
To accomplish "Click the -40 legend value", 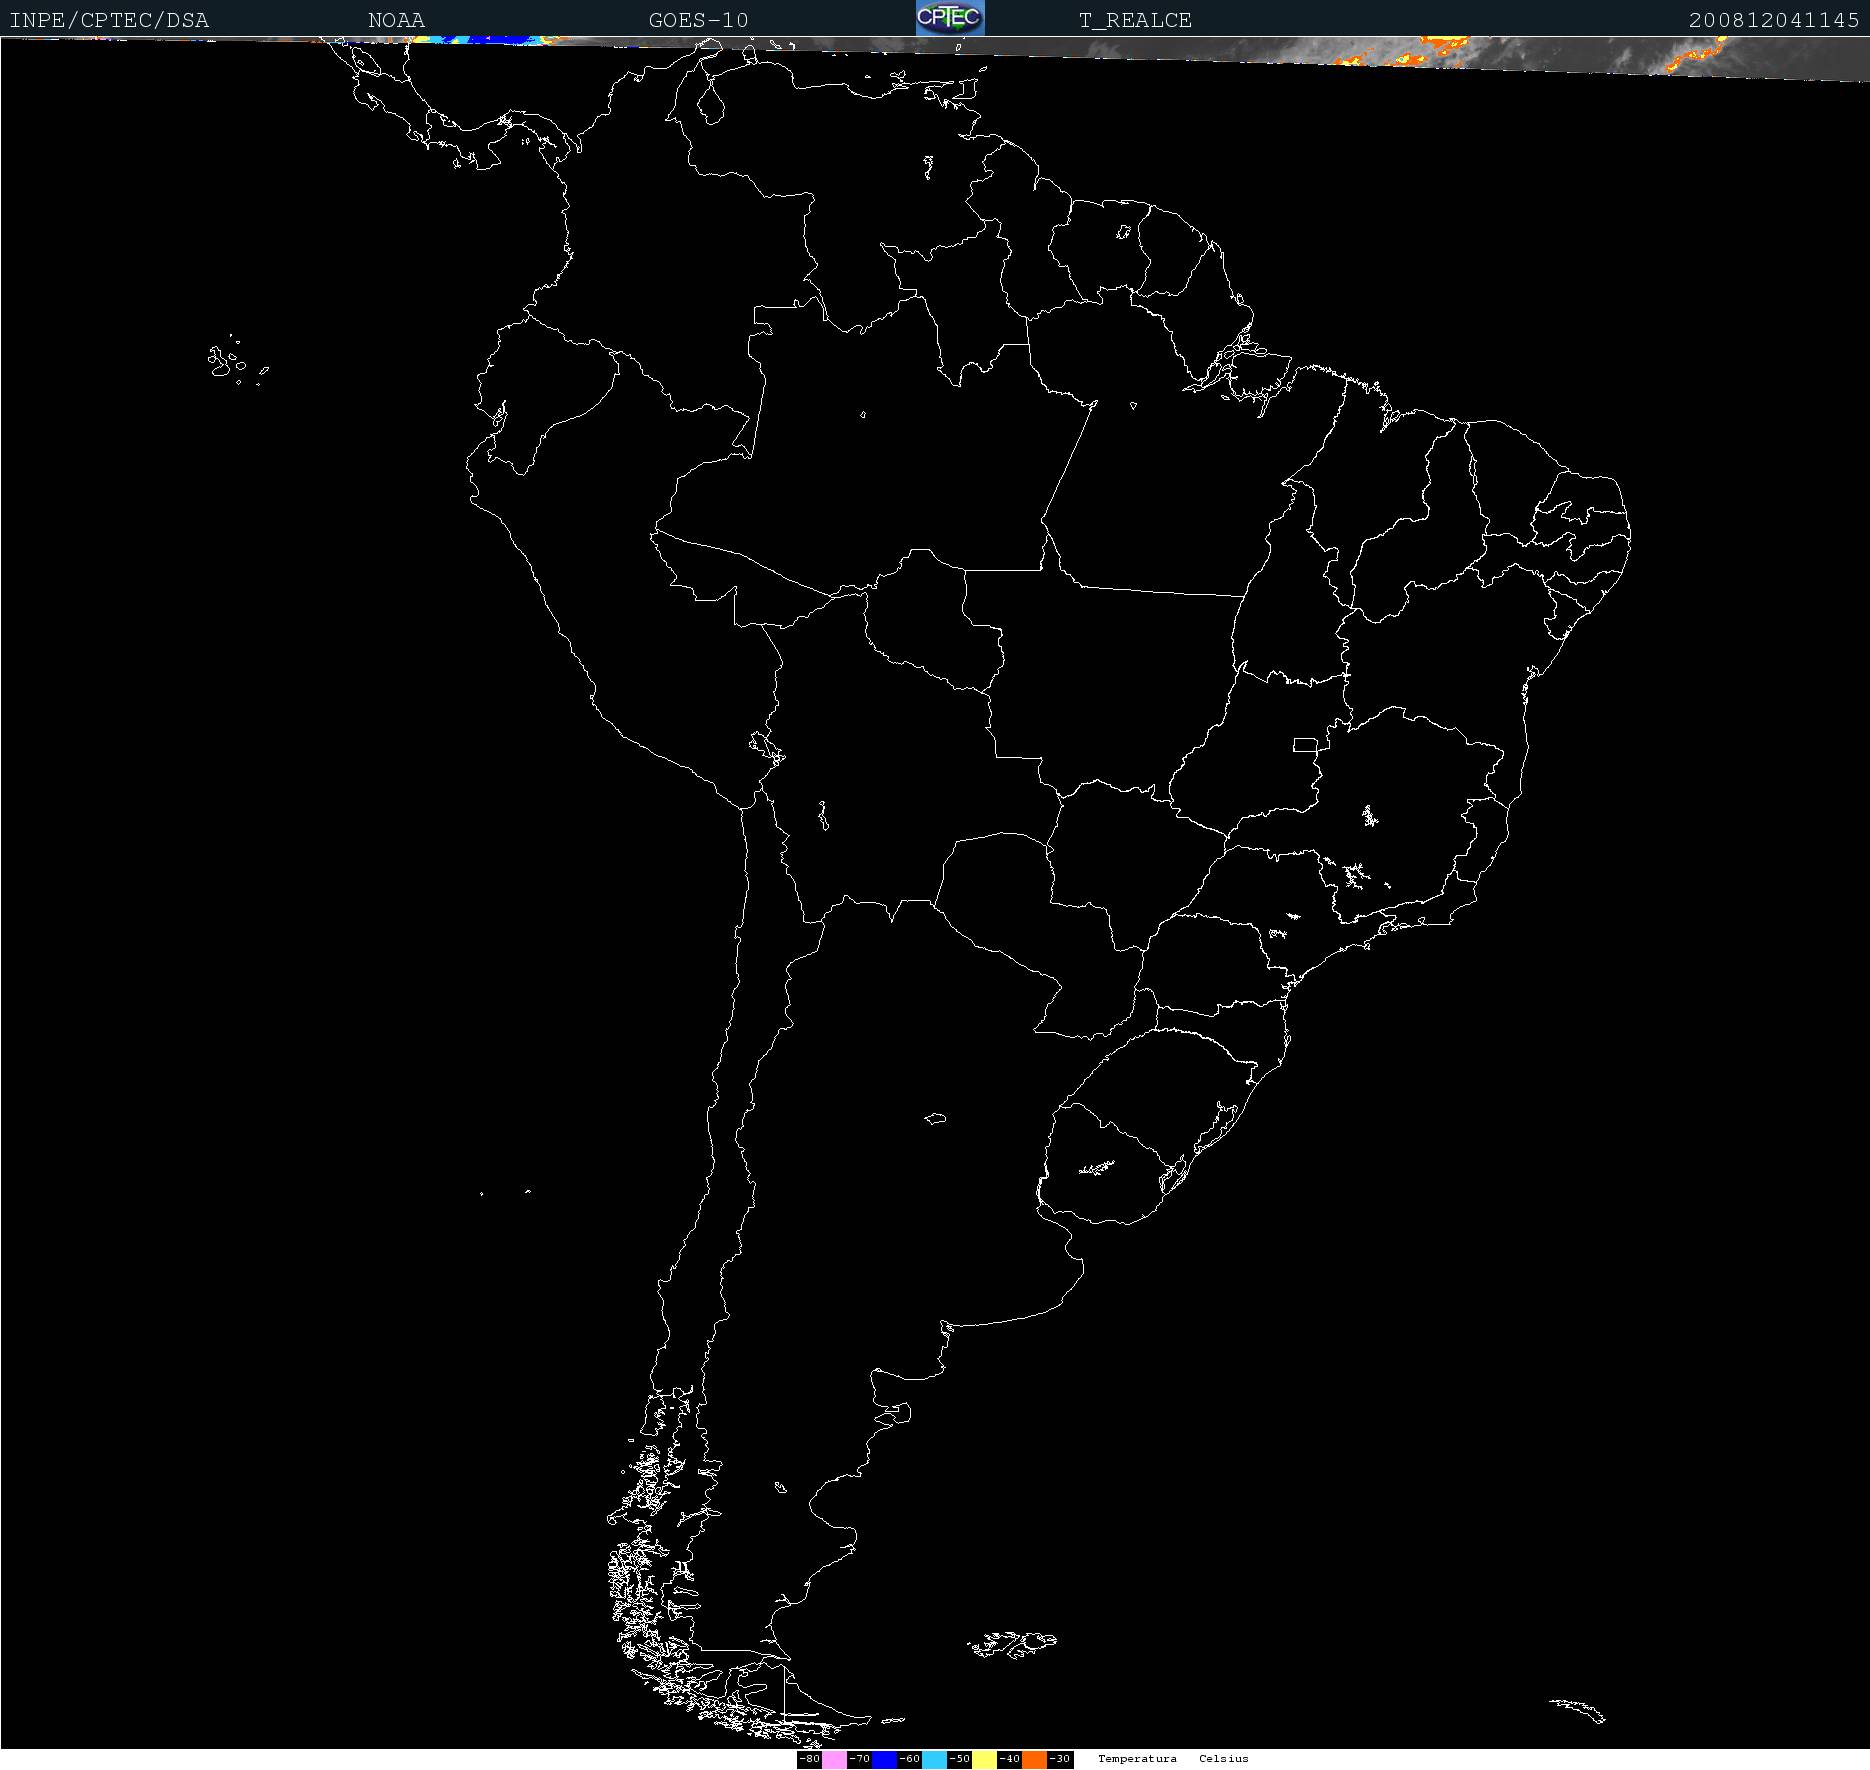I will tap(1010, 1759).
